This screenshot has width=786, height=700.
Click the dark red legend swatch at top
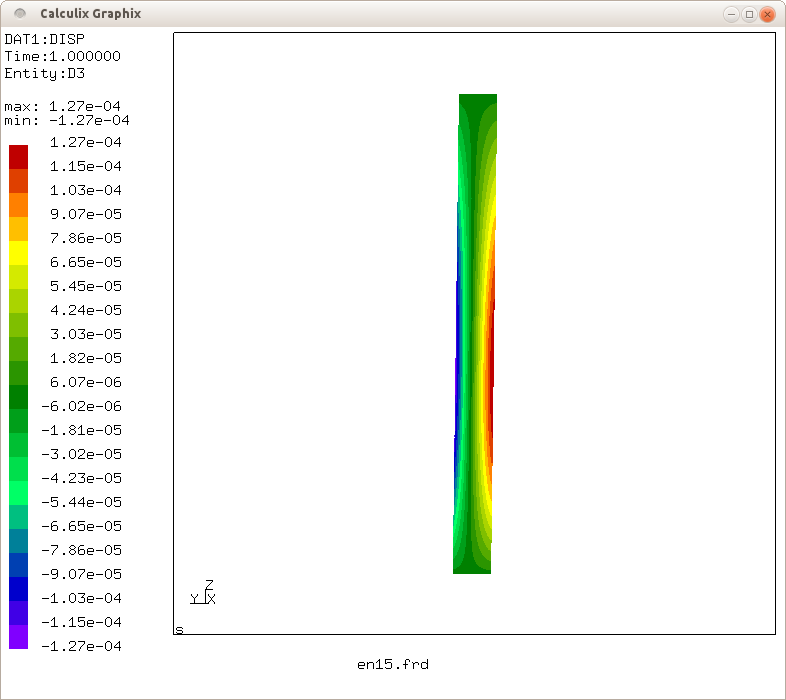click(19, 157)
